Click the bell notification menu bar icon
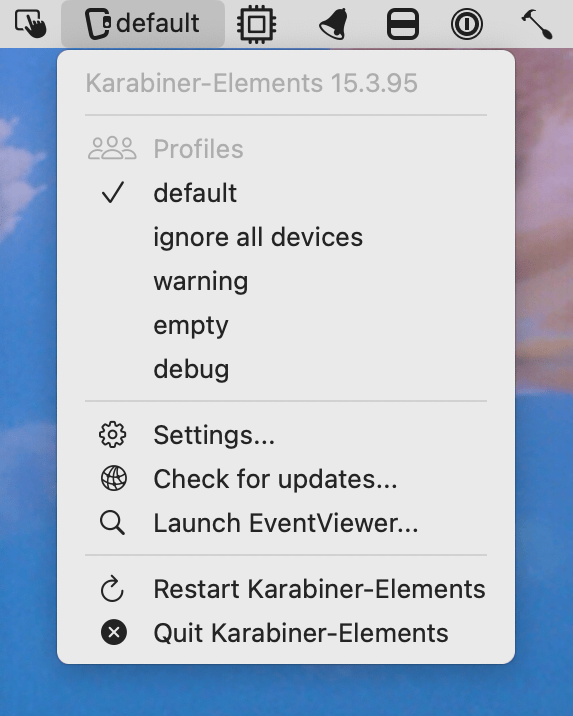 tap(333, 24)
